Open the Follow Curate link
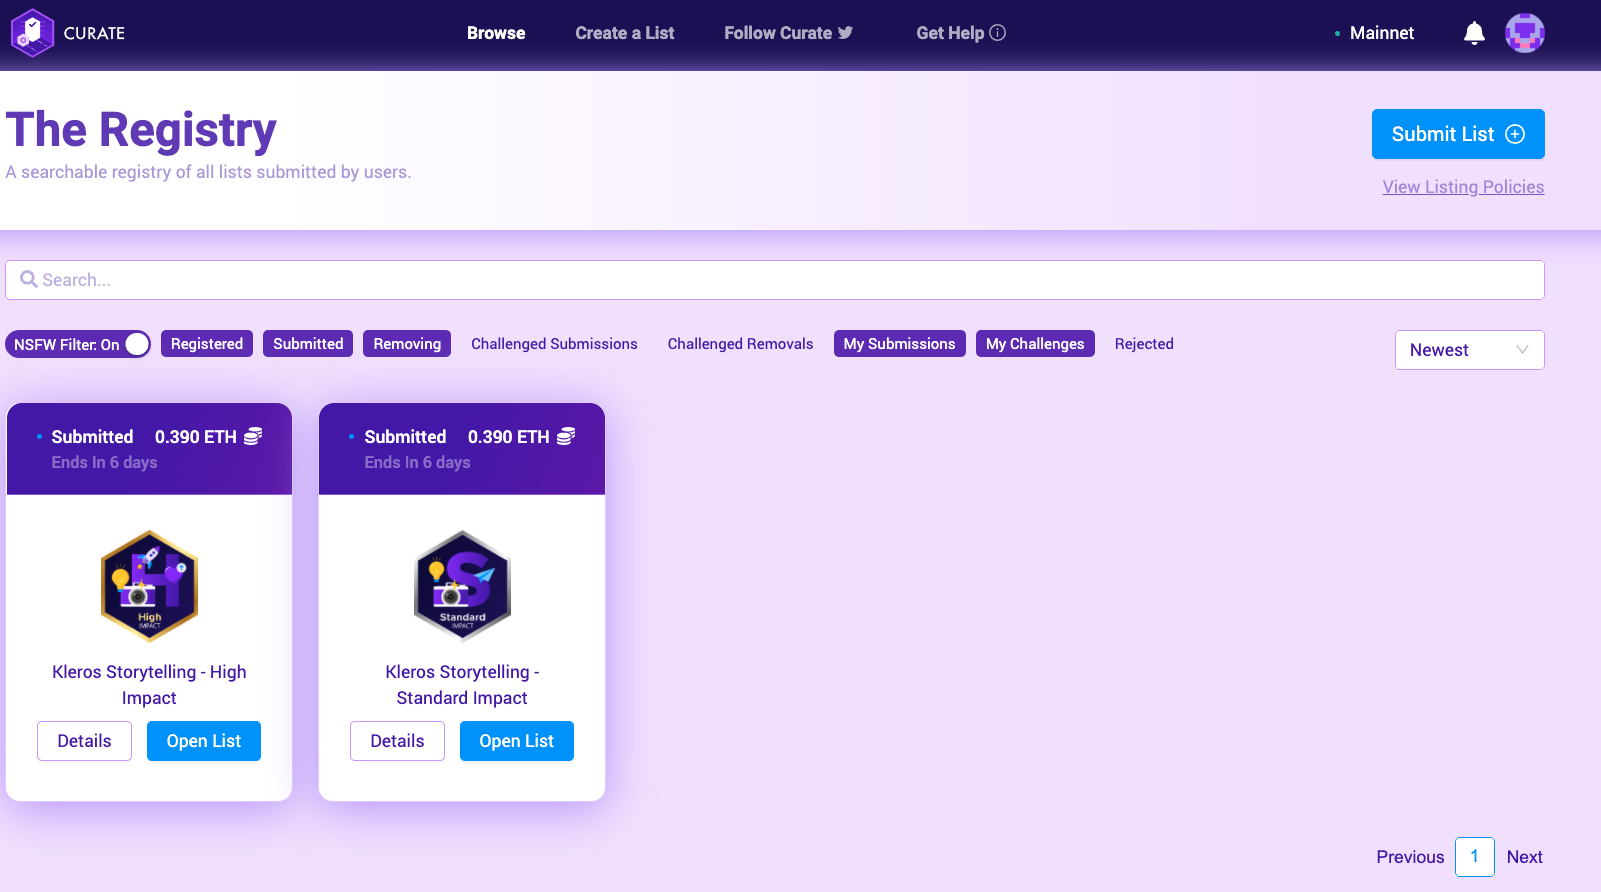This screenshot has width=1601, height=892. click(788, 33)
